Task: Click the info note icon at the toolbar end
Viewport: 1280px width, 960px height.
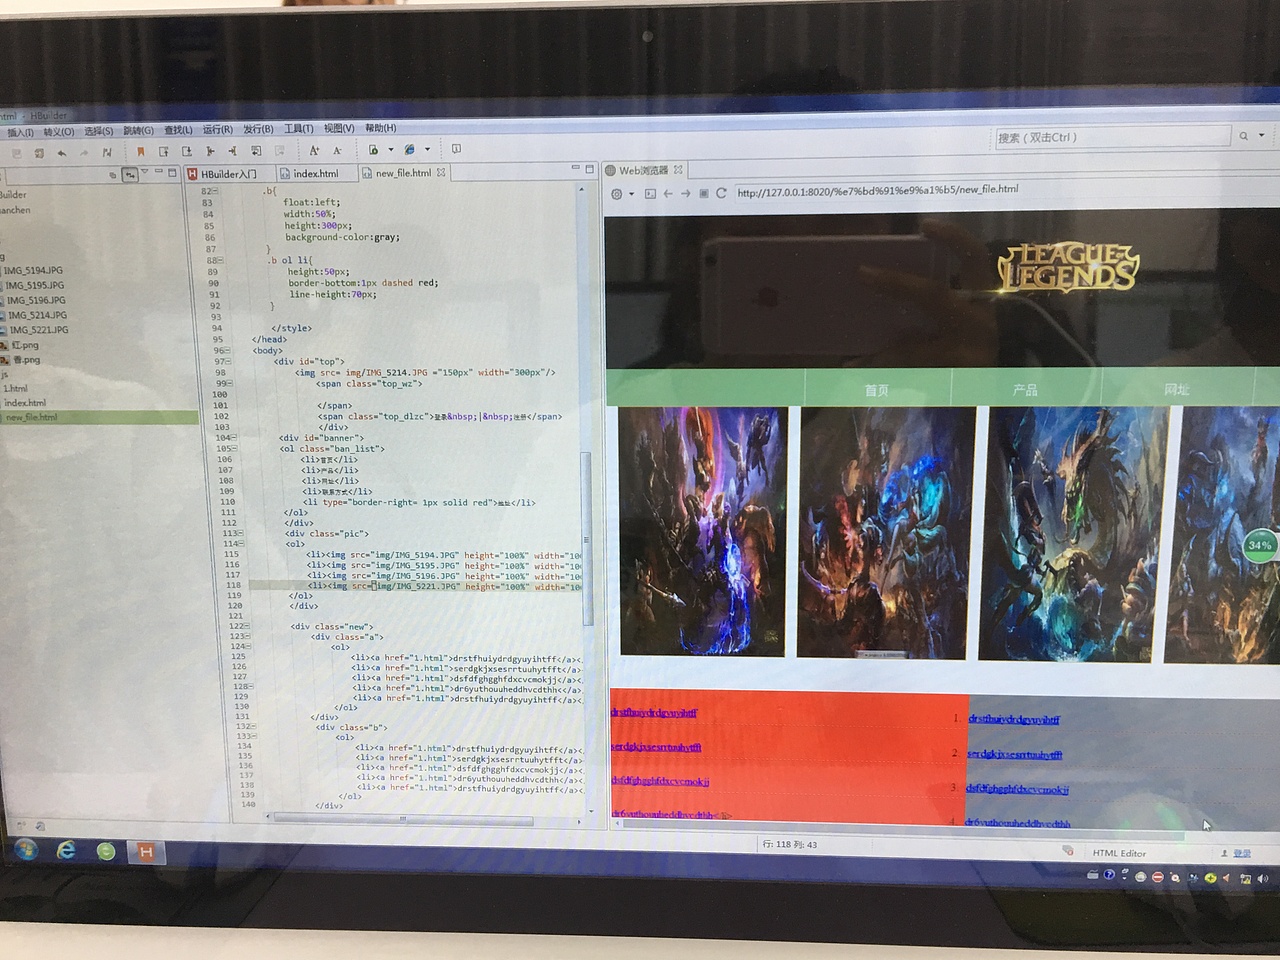Action: 456,149
